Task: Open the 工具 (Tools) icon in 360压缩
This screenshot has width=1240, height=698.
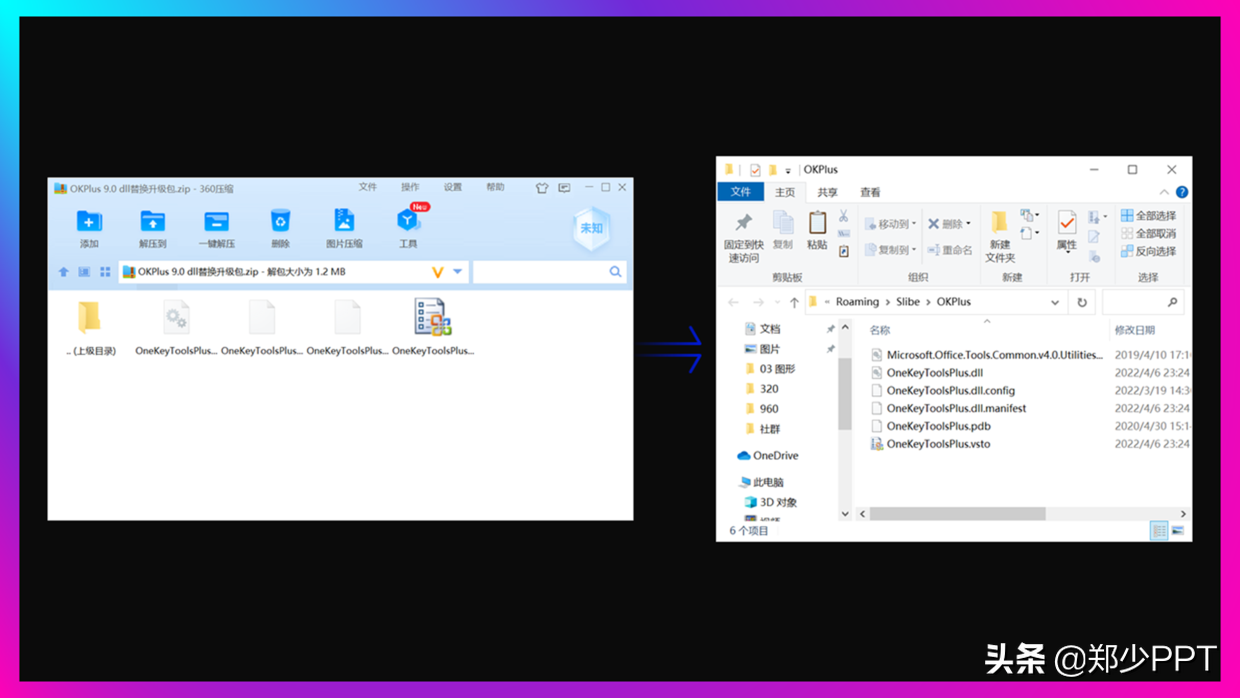Action: click(408, 221)
